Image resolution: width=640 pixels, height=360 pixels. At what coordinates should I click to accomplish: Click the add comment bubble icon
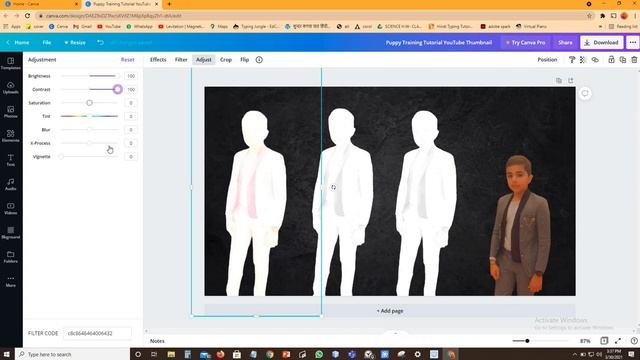pyautogui.click(x=585, y=93)
